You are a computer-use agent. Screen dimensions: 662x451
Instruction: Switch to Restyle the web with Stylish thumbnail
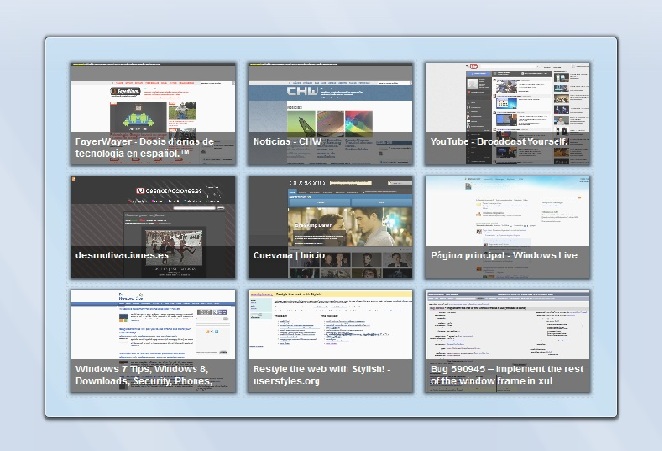pos(331,341)
